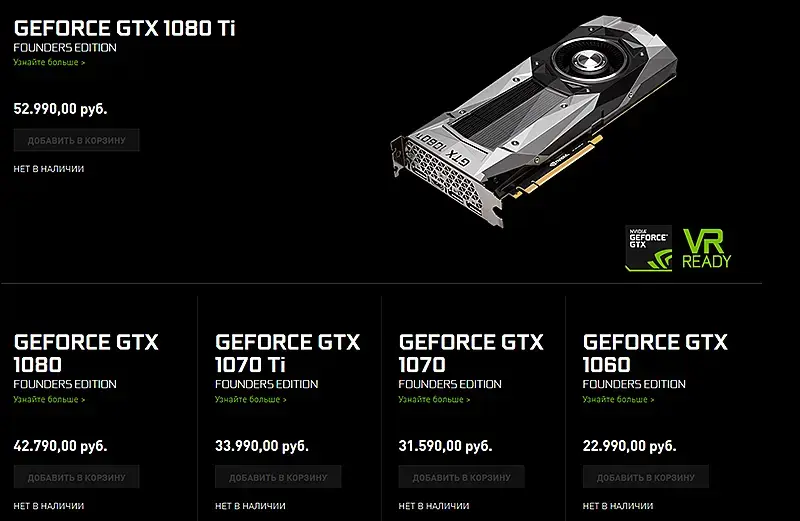Click the NVIDIA GeForce GTX badge icon
Image resolution: width=800 pixels, height=521 pixels.
(x=648, y=247)
